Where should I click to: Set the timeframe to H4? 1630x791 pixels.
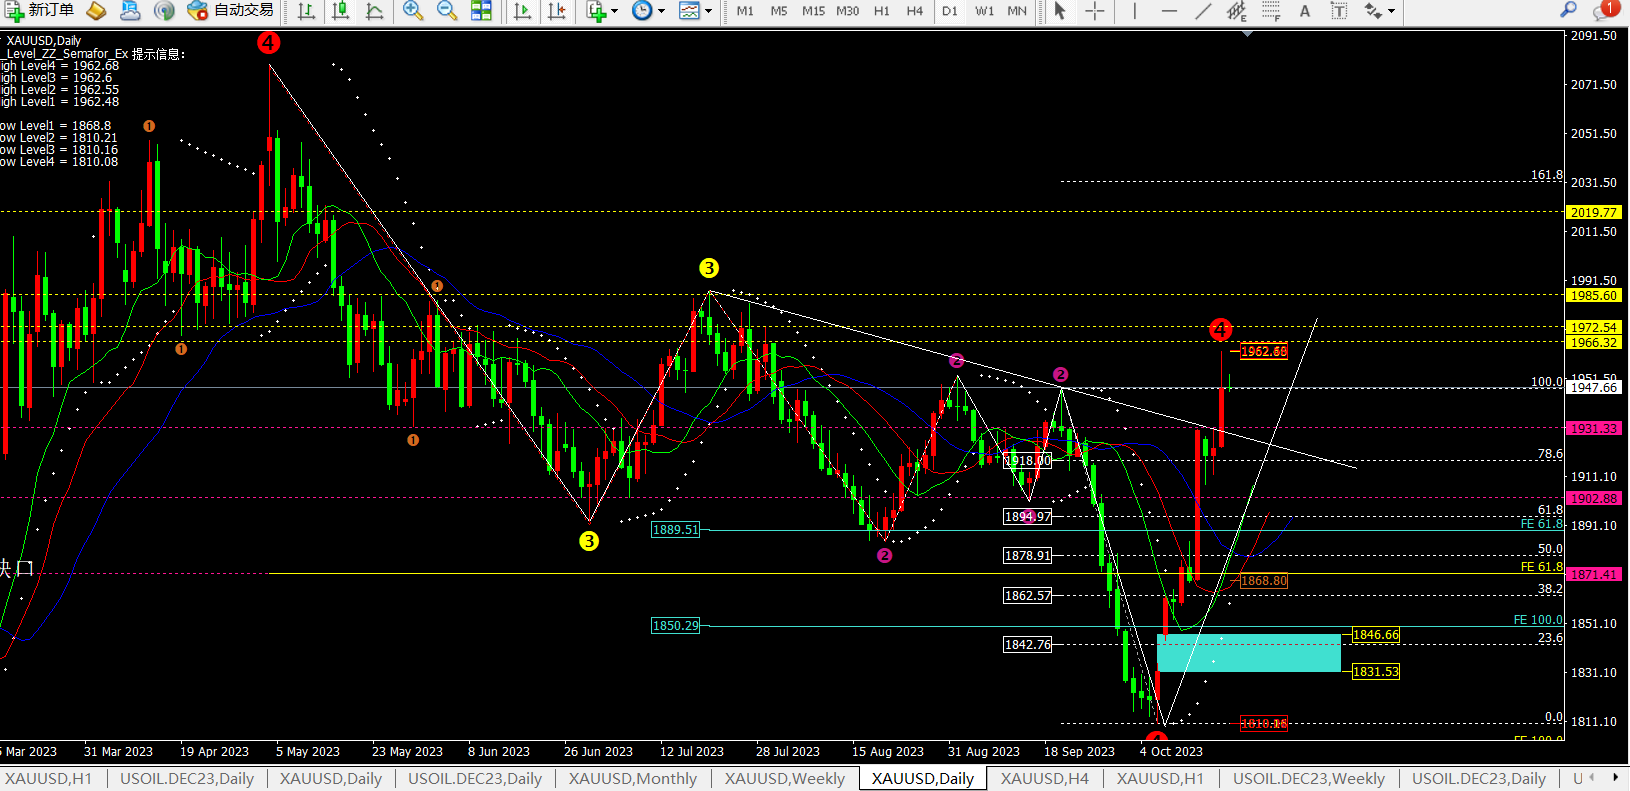[914, 11]
